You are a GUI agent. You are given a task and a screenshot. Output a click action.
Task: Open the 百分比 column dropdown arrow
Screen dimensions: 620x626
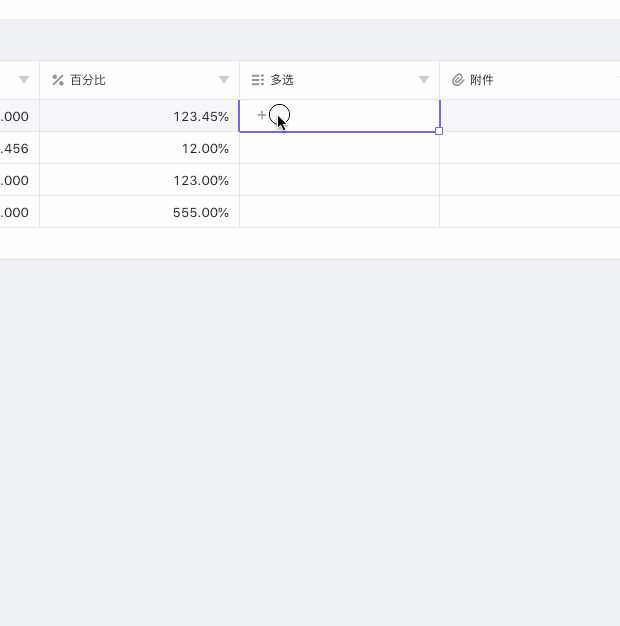click(224, 80)
